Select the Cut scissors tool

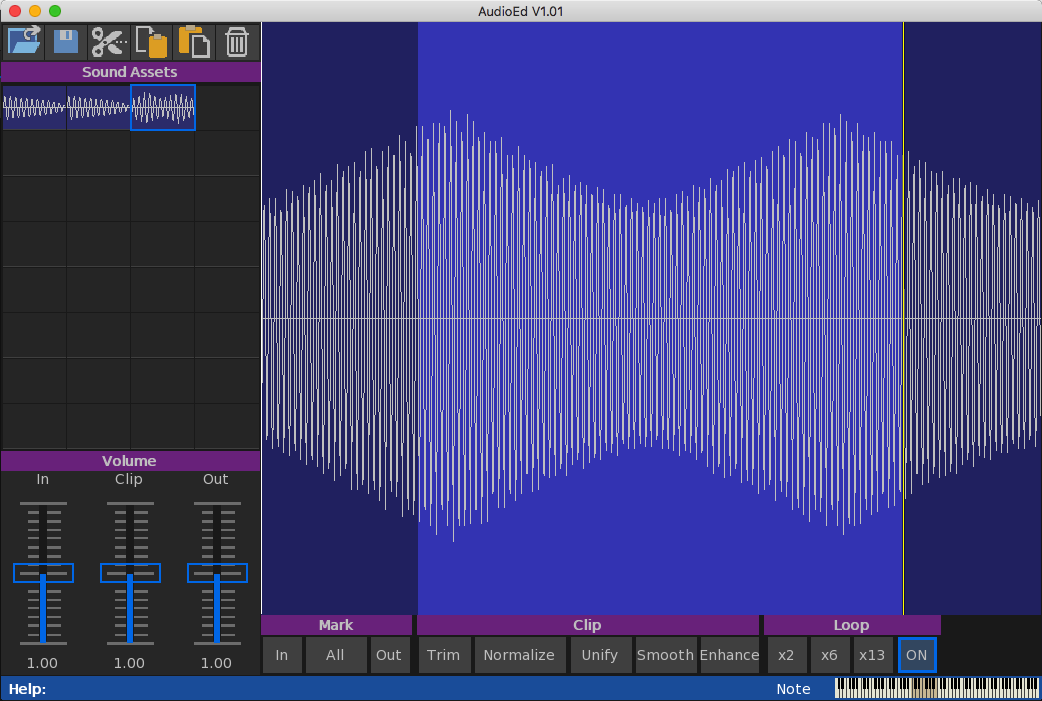tap(108, 42)
